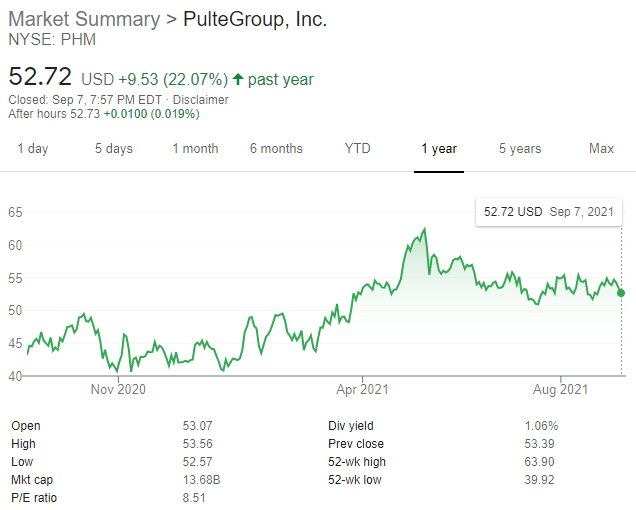Click the Nov 2020 axis label
This screenshot has width=636, height=510.
(118, 389)
